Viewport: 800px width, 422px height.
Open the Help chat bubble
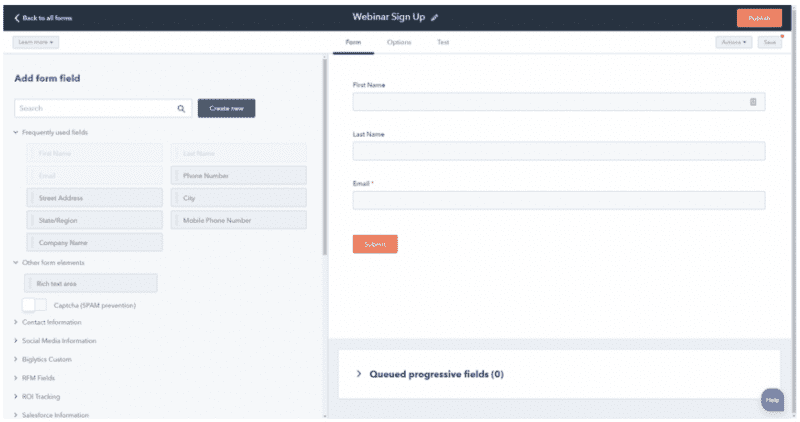click(x=772, y=399)
